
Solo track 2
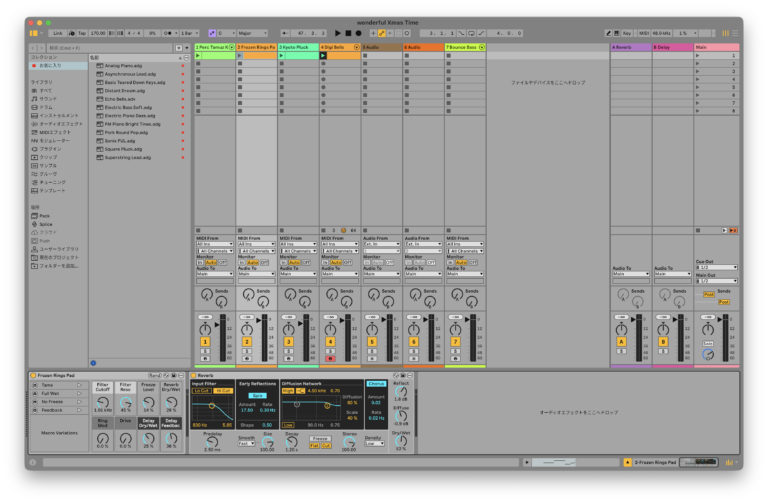(x=247, y=351)
